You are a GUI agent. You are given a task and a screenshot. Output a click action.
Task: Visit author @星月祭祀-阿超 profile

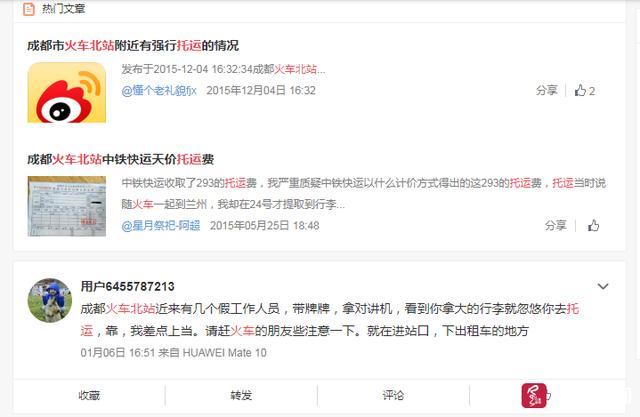click(x=161, y=225)
